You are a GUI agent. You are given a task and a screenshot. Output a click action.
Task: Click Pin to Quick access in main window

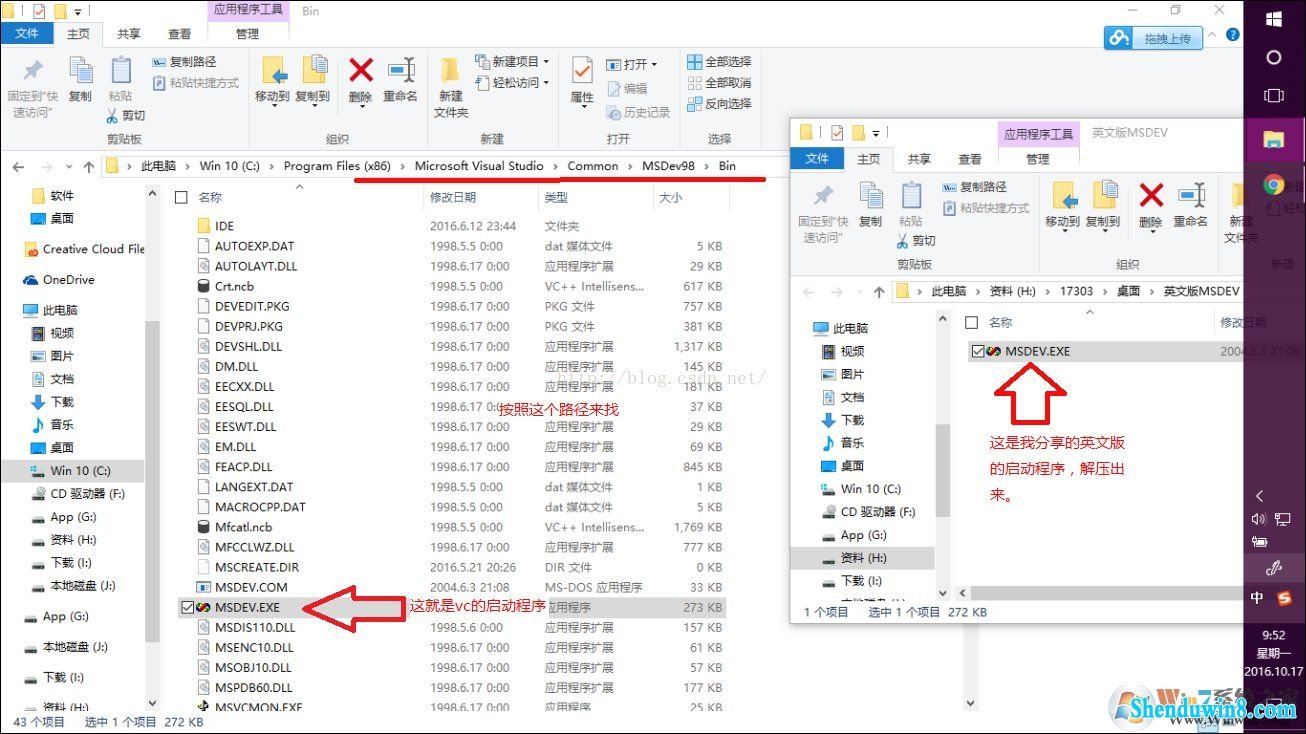click(x=32, y=88)
